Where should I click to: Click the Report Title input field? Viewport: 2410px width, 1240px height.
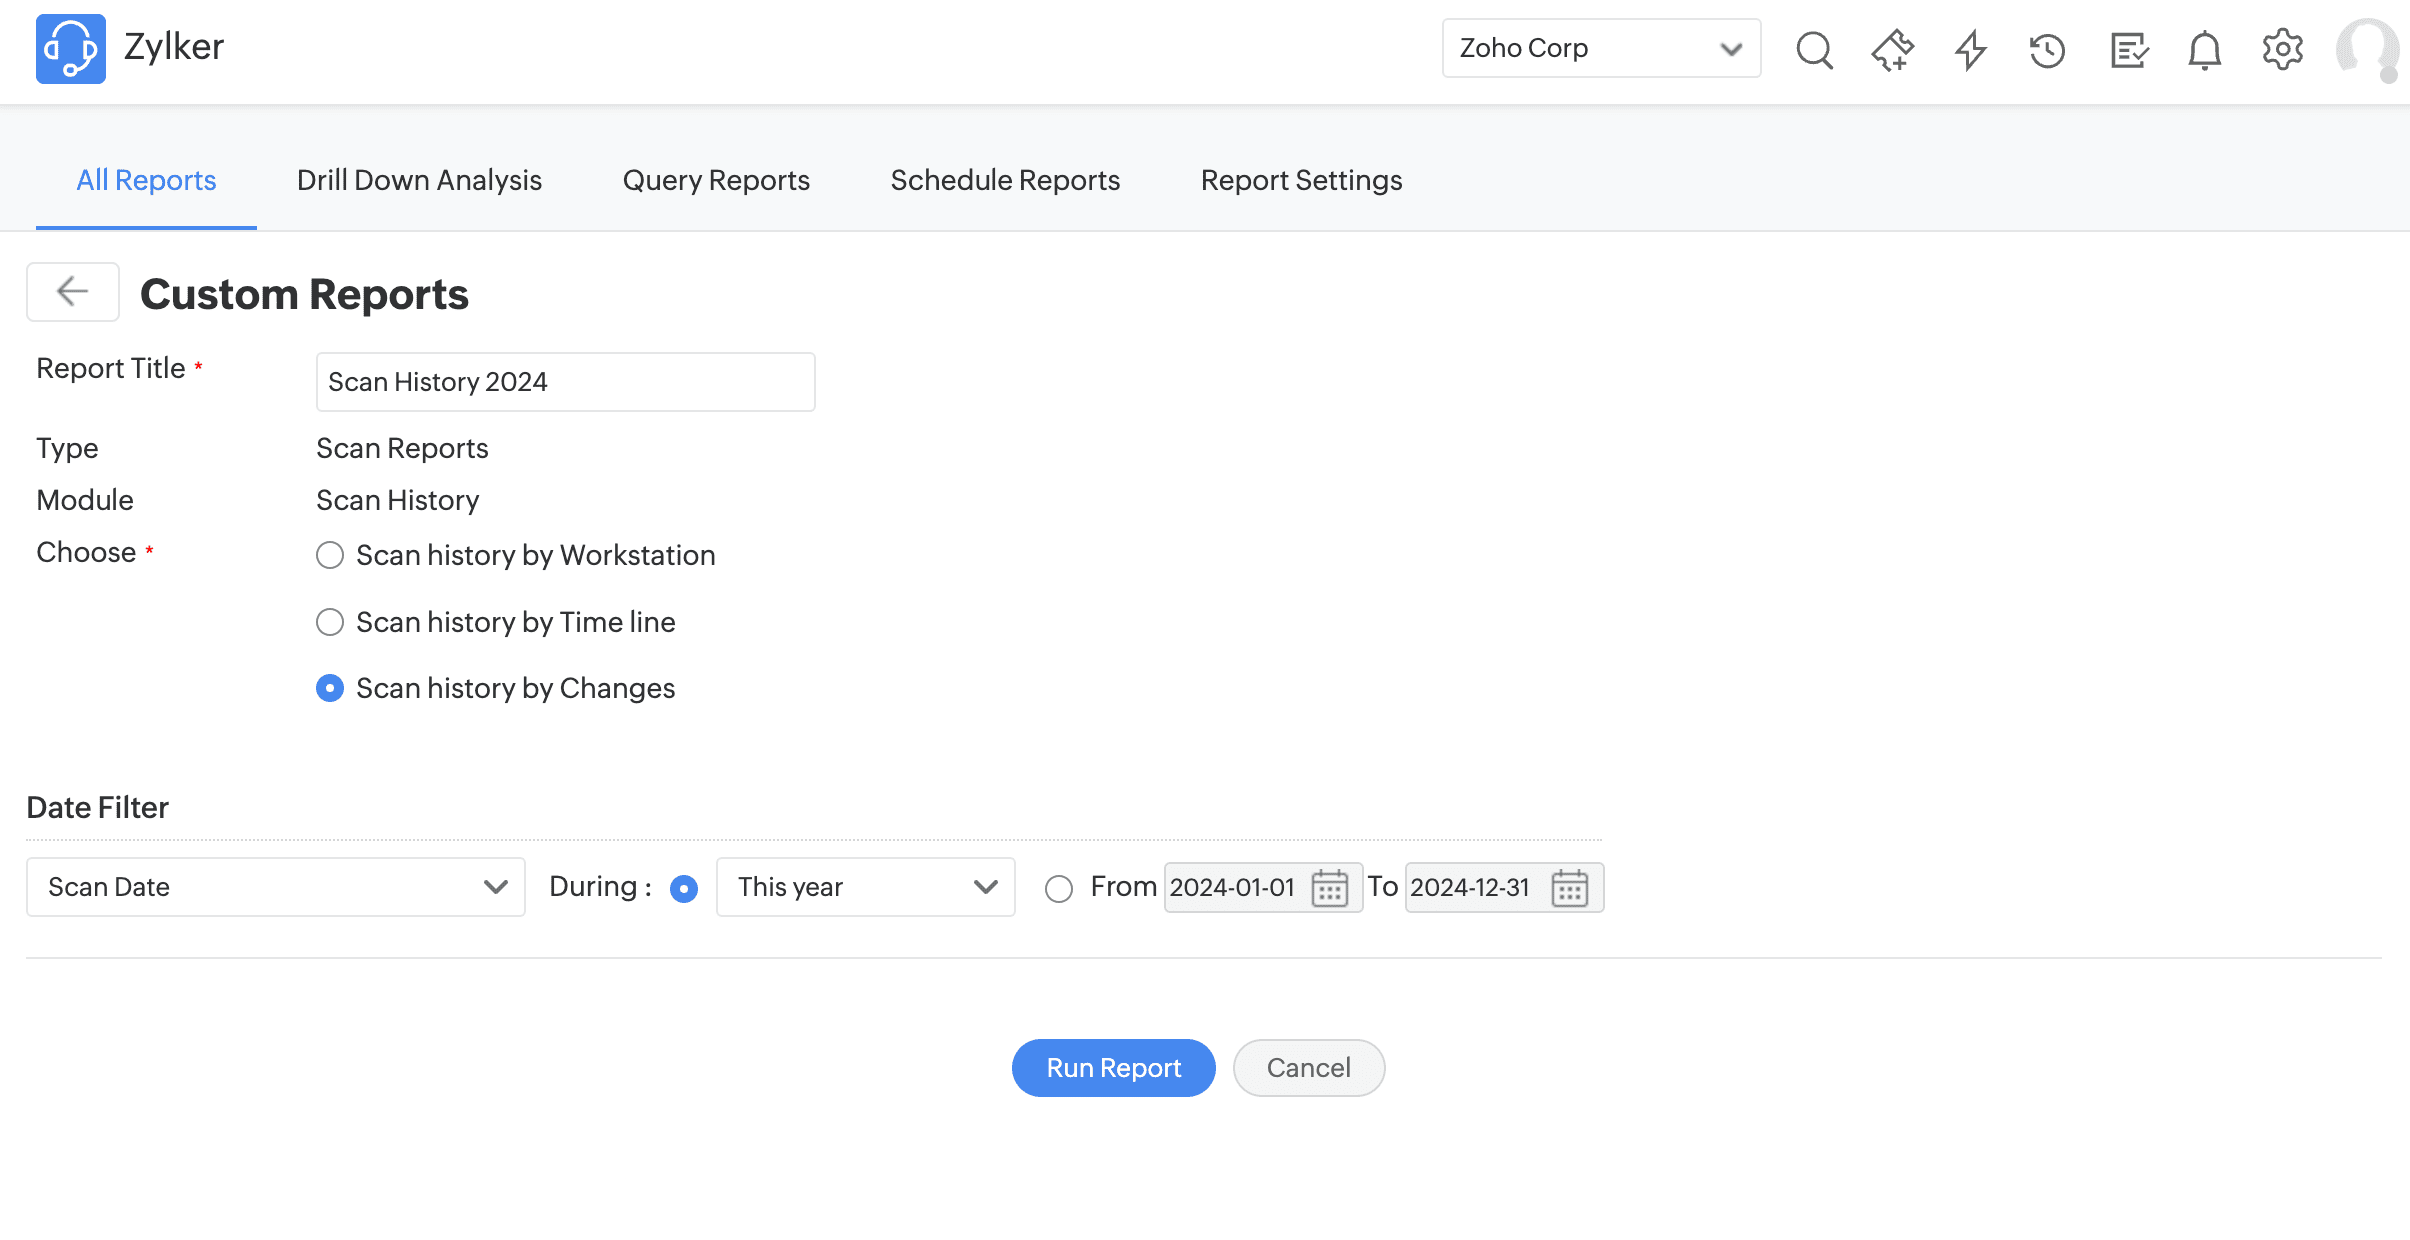[565, 382]
